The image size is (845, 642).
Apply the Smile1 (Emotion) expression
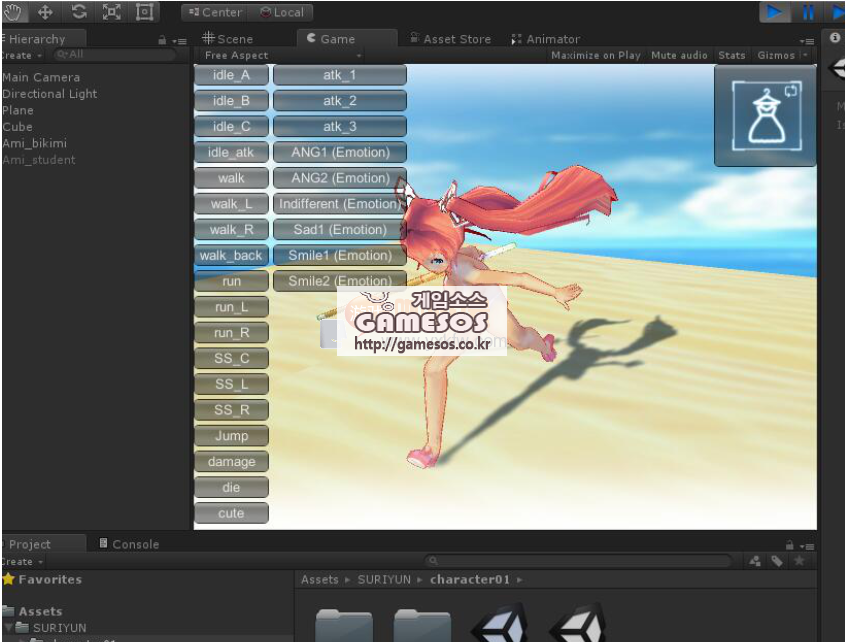(x=340, y=256)
